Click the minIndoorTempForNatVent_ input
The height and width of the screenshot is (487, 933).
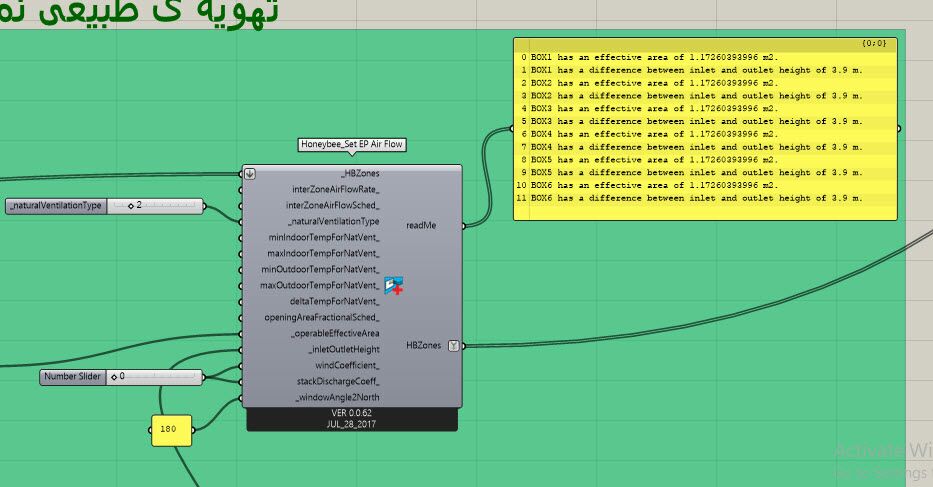coord(324,238)
